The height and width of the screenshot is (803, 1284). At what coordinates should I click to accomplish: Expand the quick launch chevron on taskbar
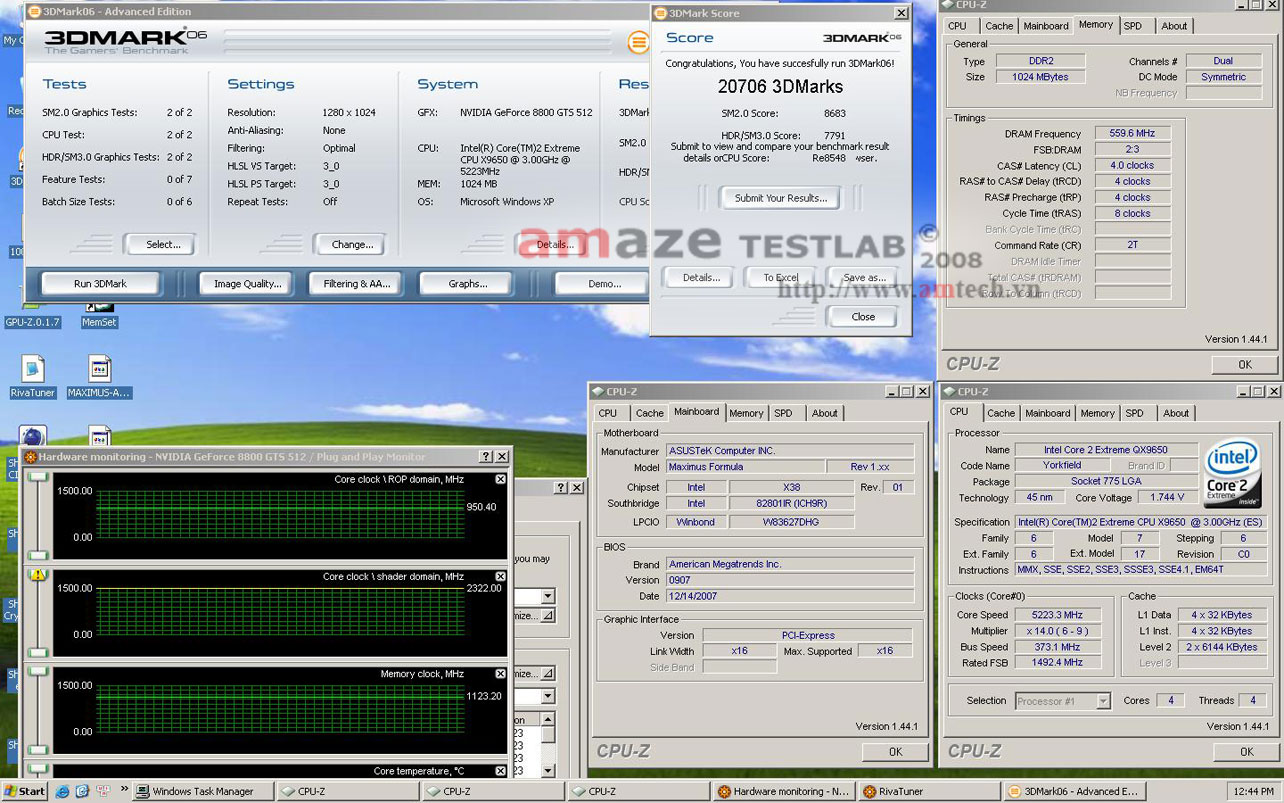pyautogui.click(x=125, y=791)
